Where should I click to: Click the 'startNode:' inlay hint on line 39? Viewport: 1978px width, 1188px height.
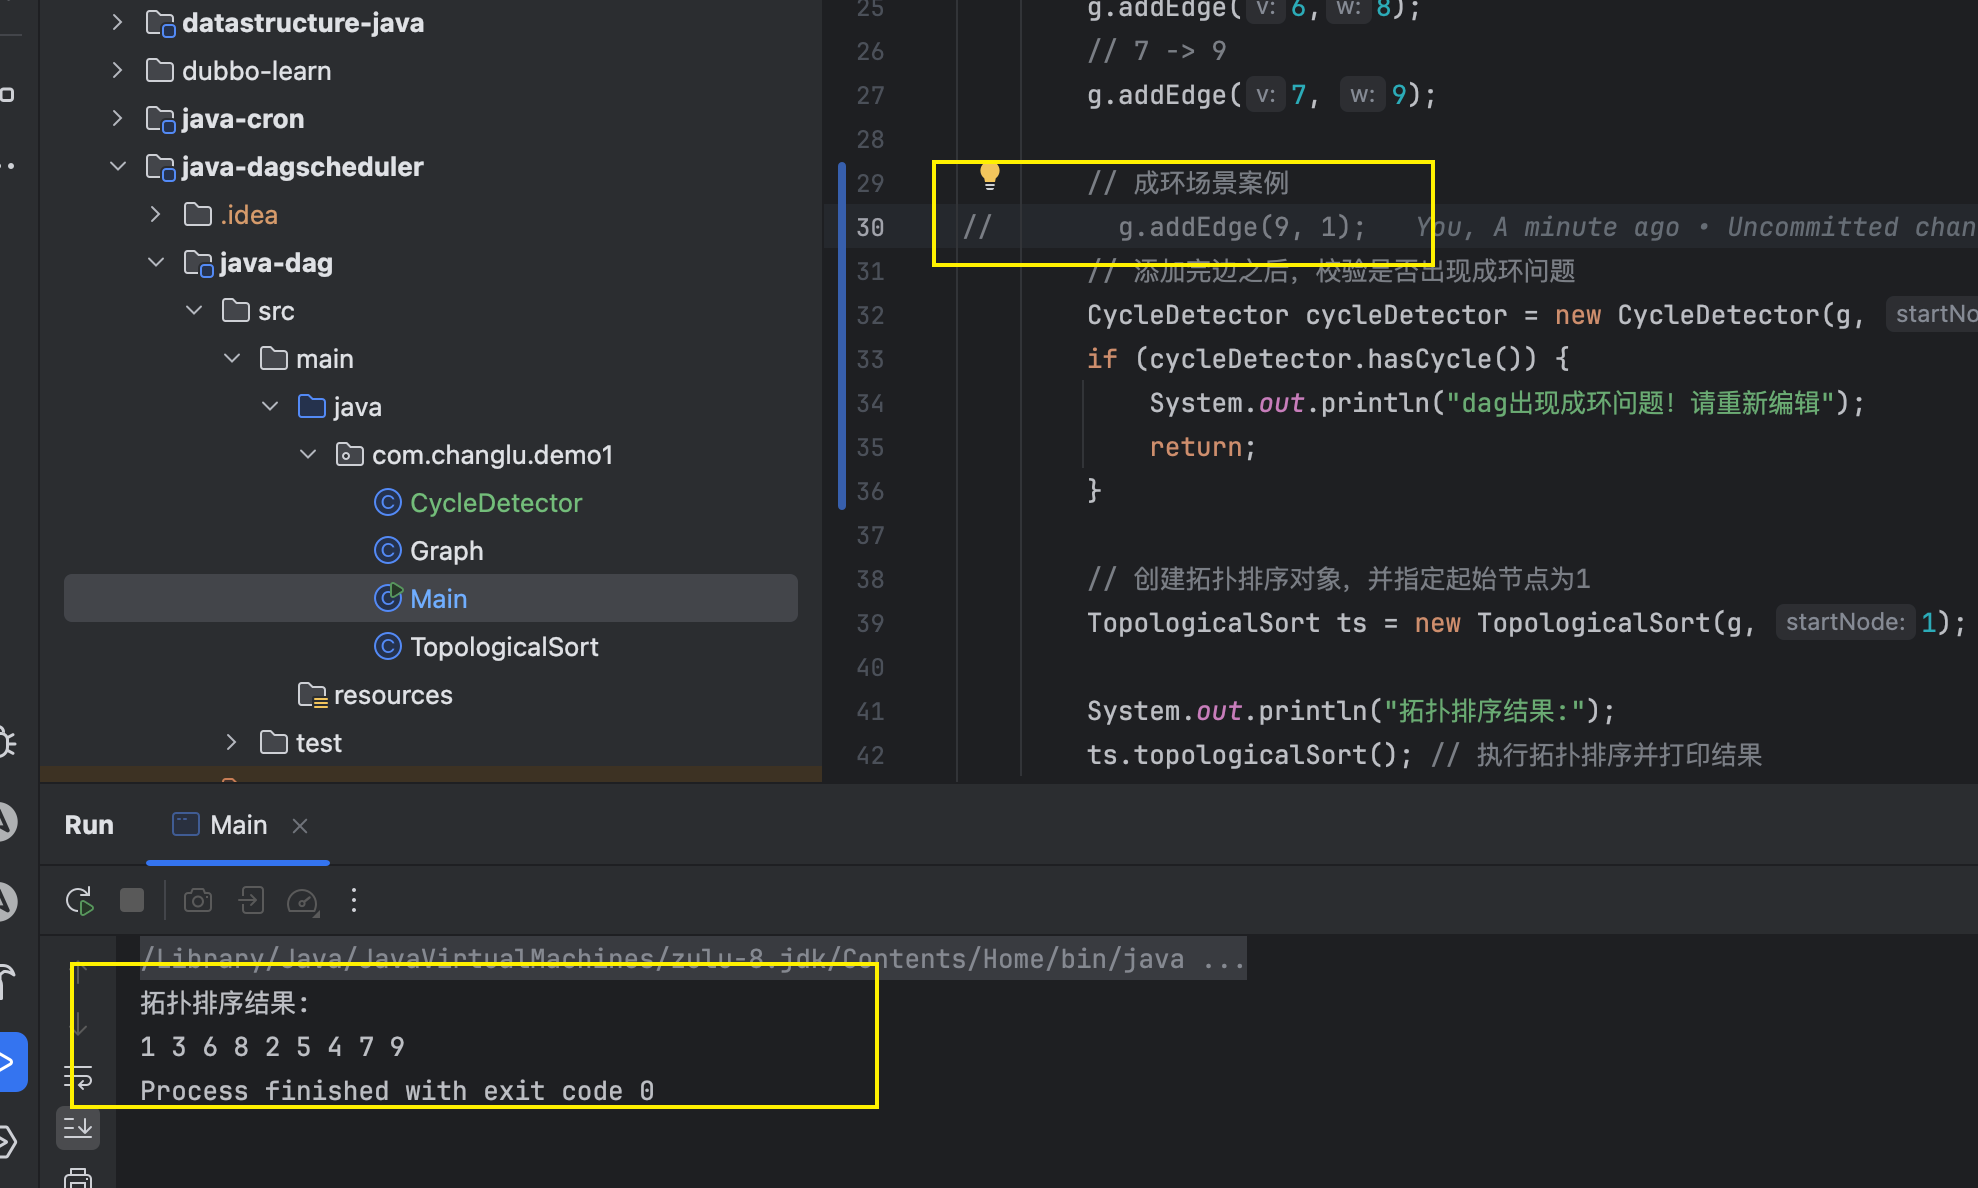click(x=1845, y=622)
